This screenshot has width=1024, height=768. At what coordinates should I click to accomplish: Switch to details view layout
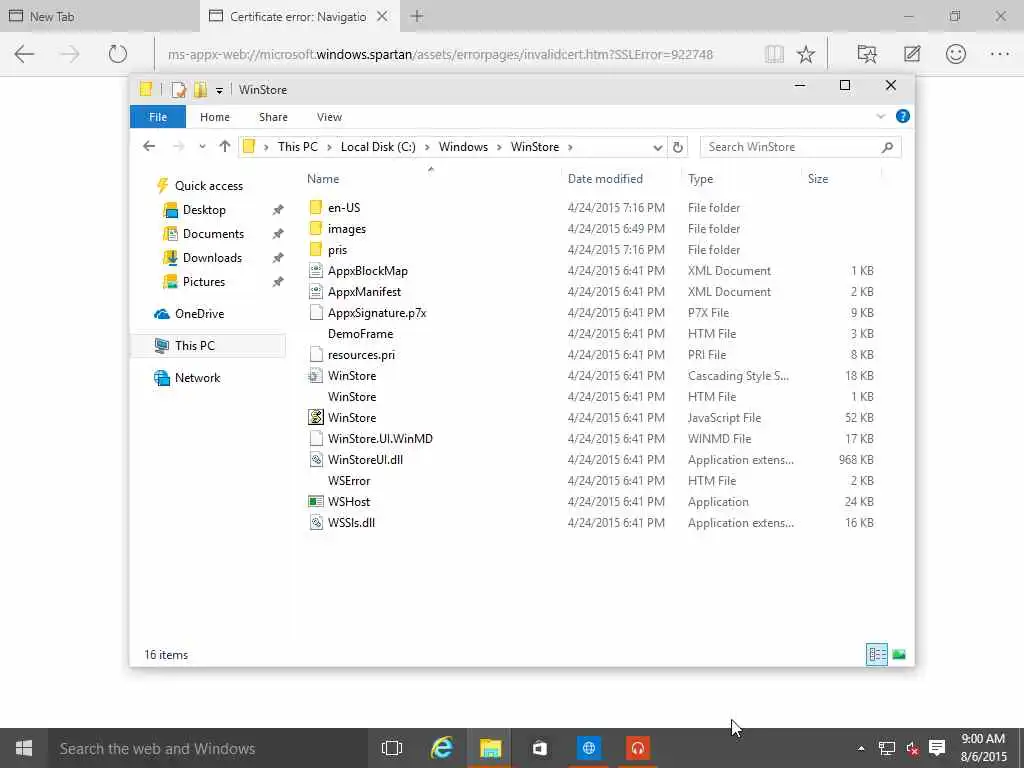coord(876,654)
